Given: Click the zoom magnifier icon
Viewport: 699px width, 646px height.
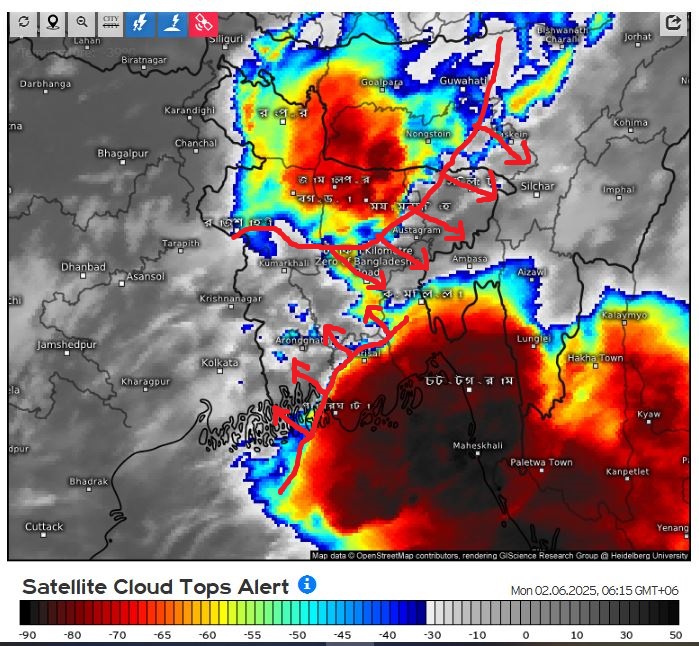Looking at the screenshot, I should coord(81,22).
